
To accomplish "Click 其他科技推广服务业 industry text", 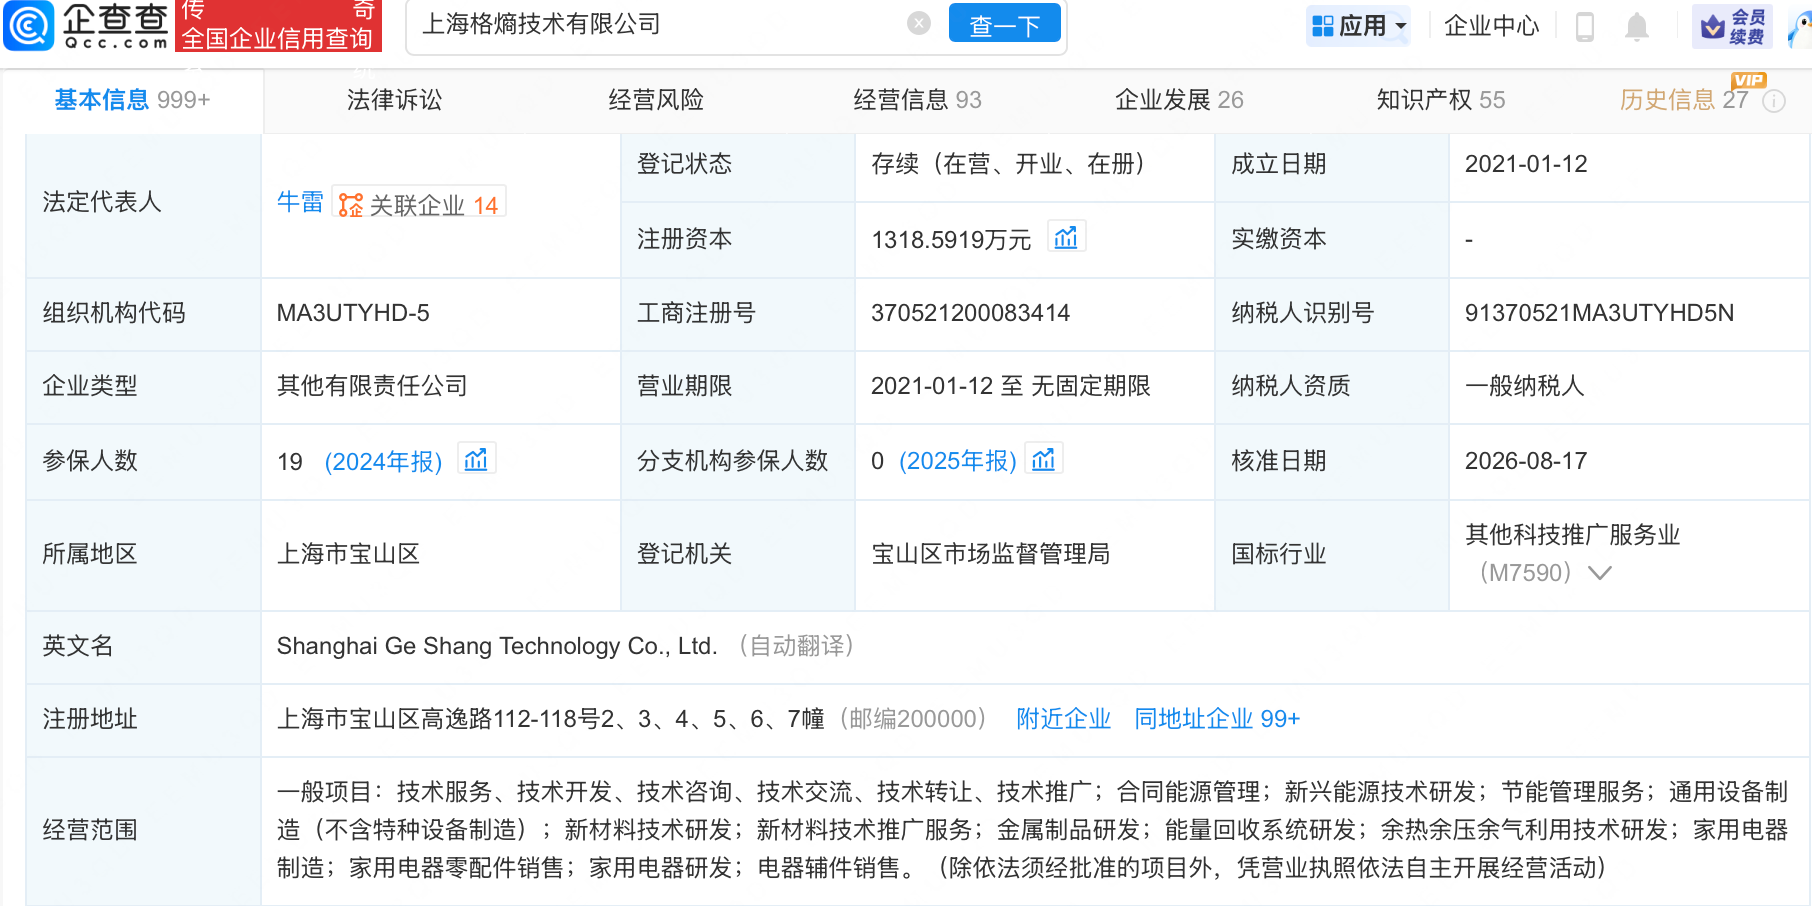I will click(1572, 535).
